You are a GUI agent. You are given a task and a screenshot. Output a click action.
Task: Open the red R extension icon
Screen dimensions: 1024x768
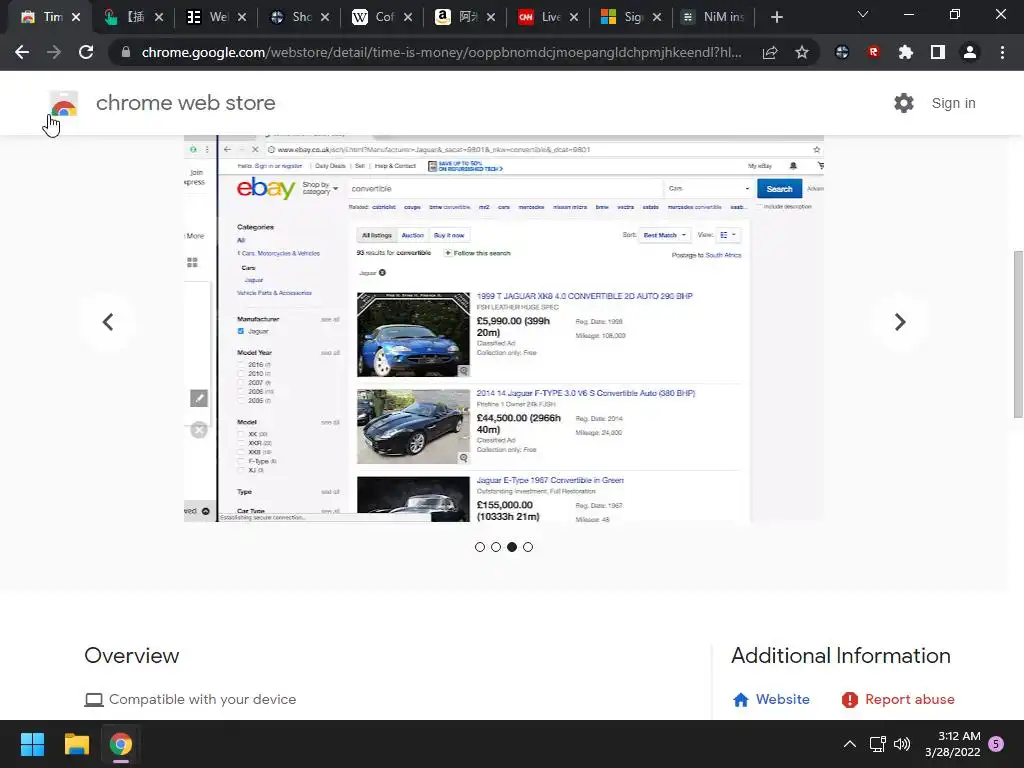click(x=874, y=52)
